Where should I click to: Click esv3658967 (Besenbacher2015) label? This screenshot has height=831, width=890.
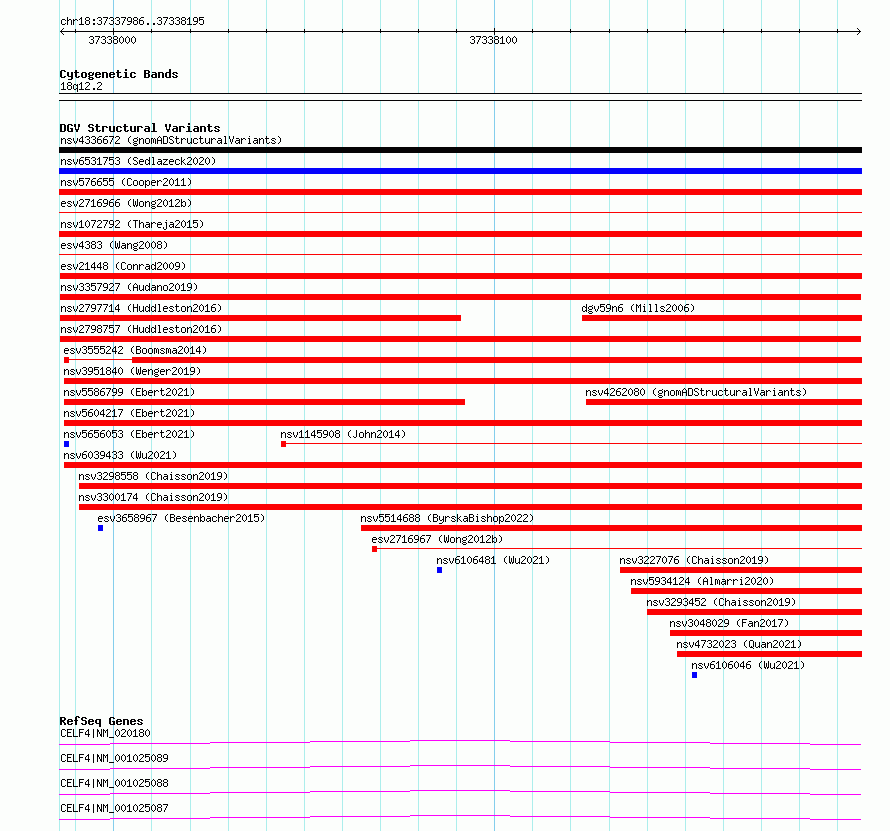[181, 518]
